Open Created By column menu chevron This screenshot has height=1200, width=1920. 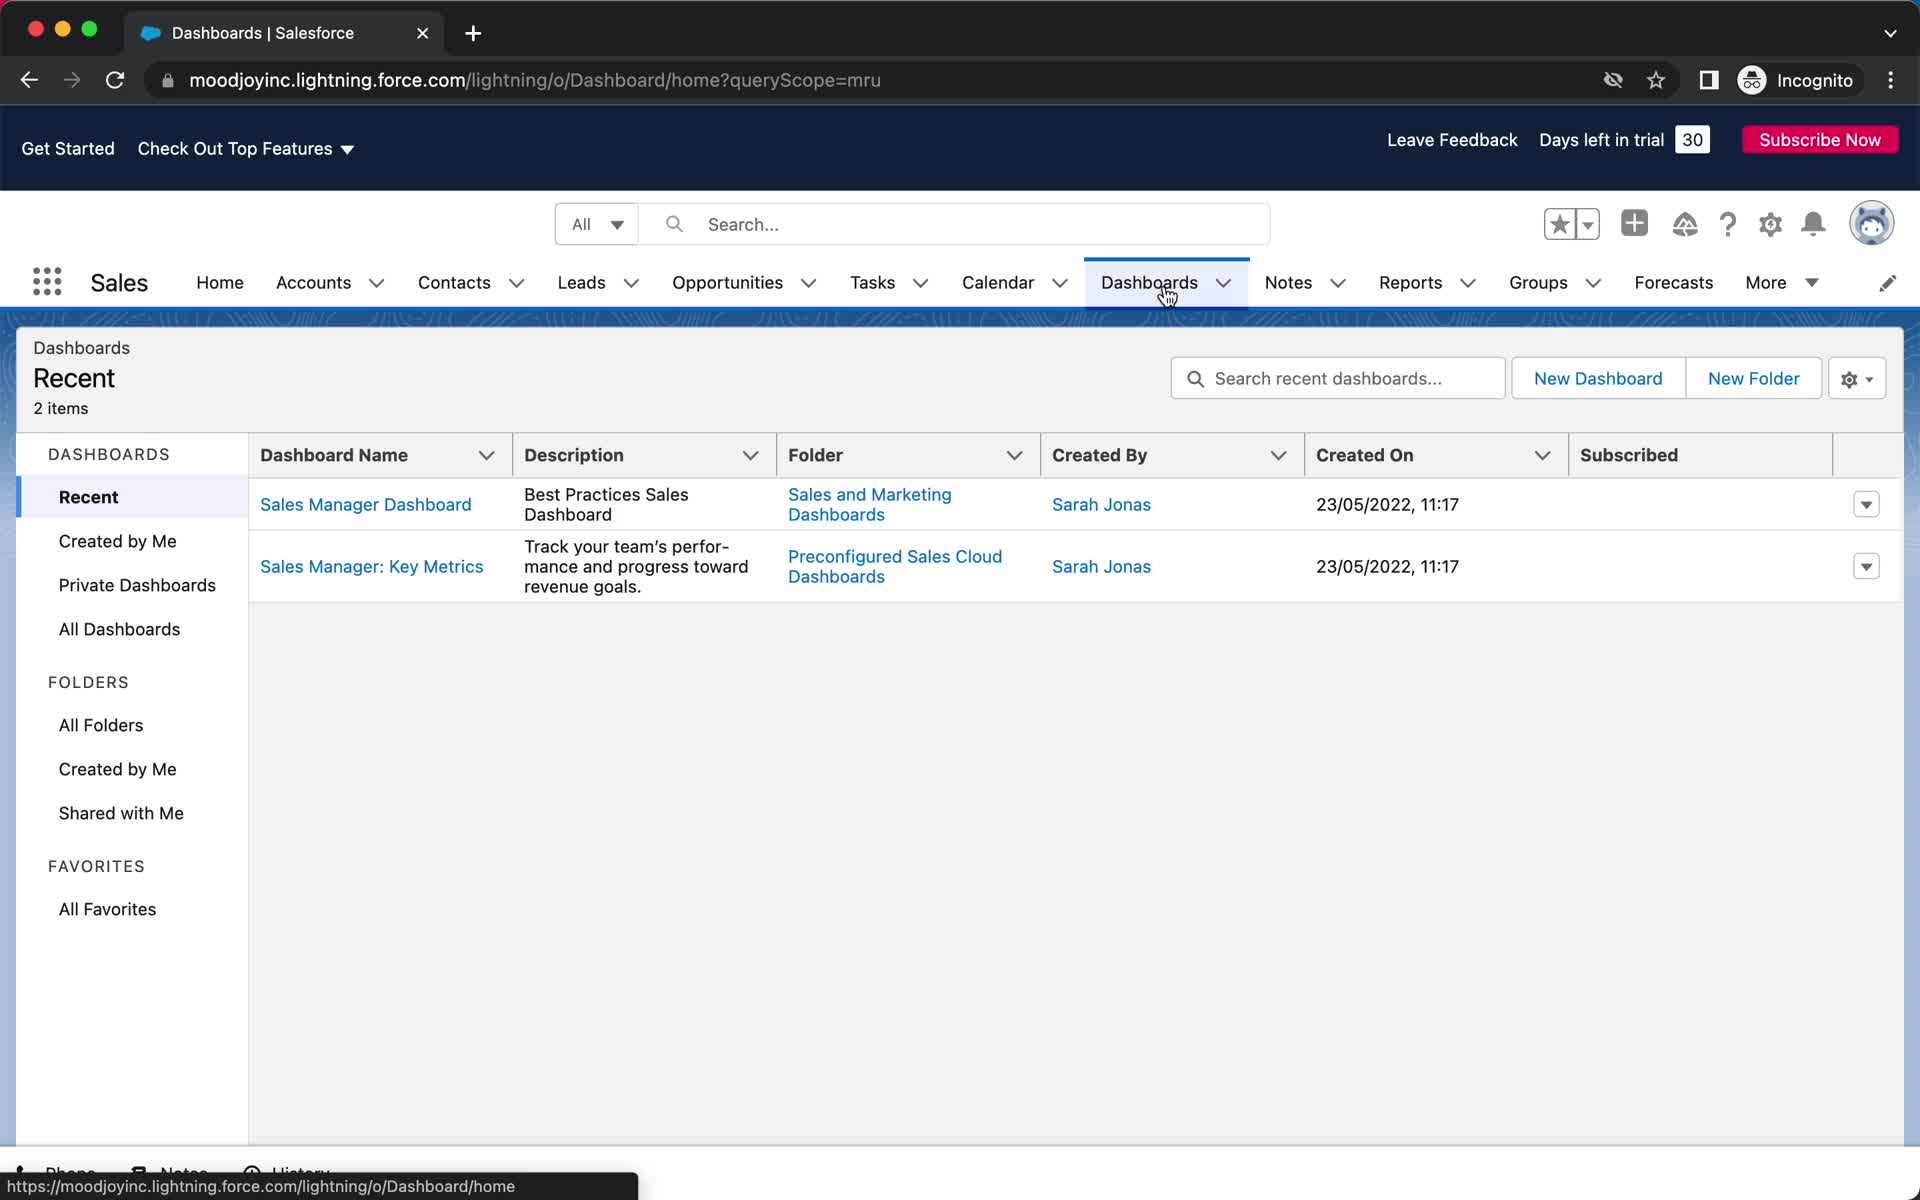[x=1278, y=455]
